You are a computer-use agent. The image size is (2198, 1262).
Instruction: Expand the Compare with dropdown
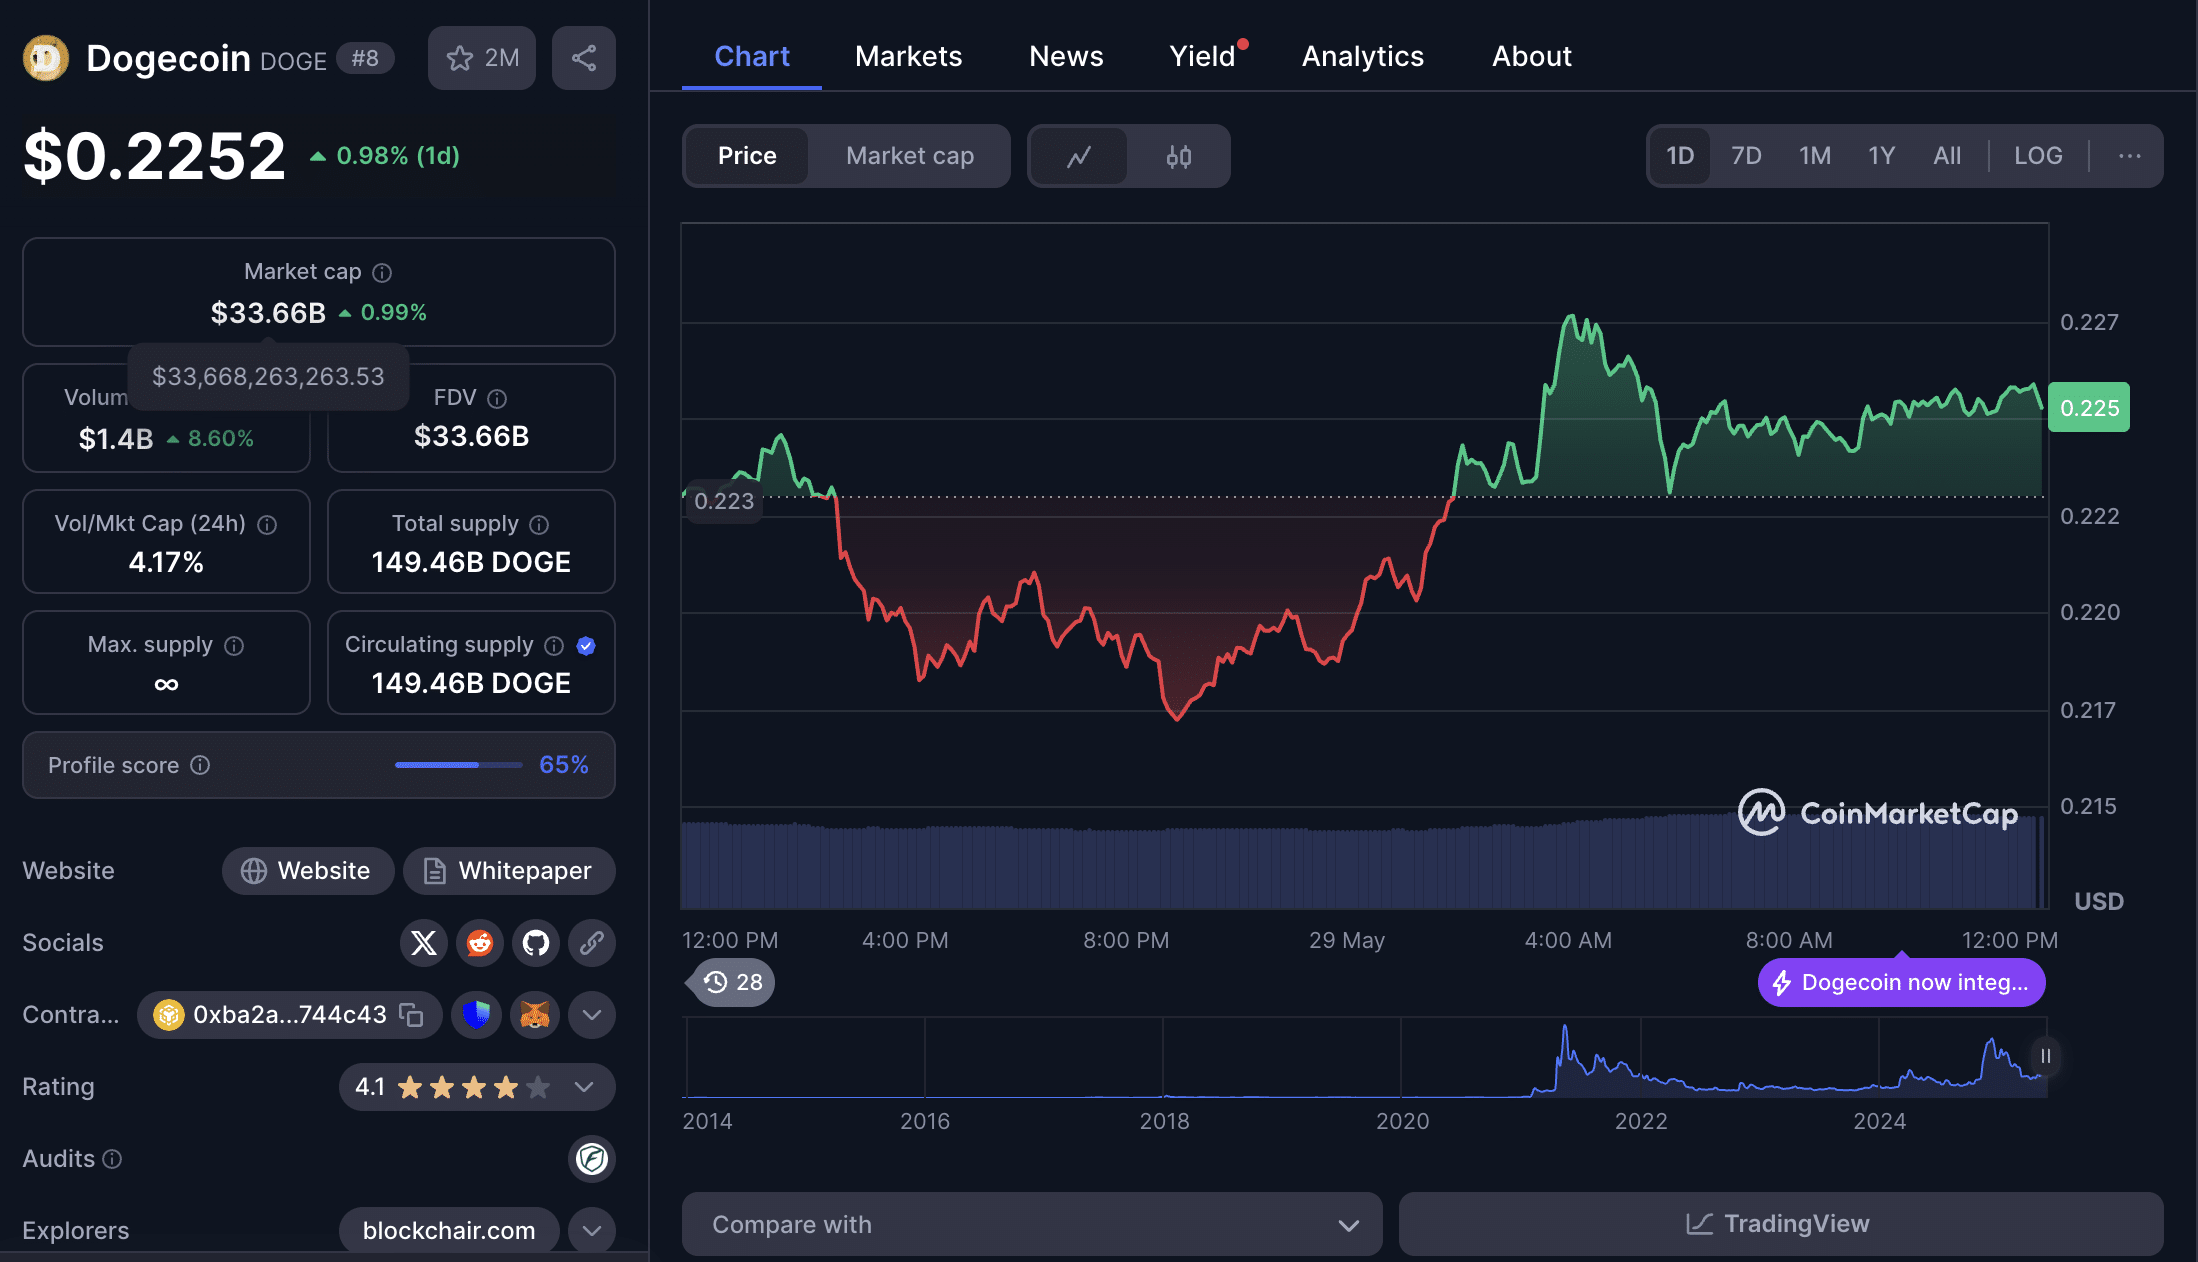coord(1031,1224)
